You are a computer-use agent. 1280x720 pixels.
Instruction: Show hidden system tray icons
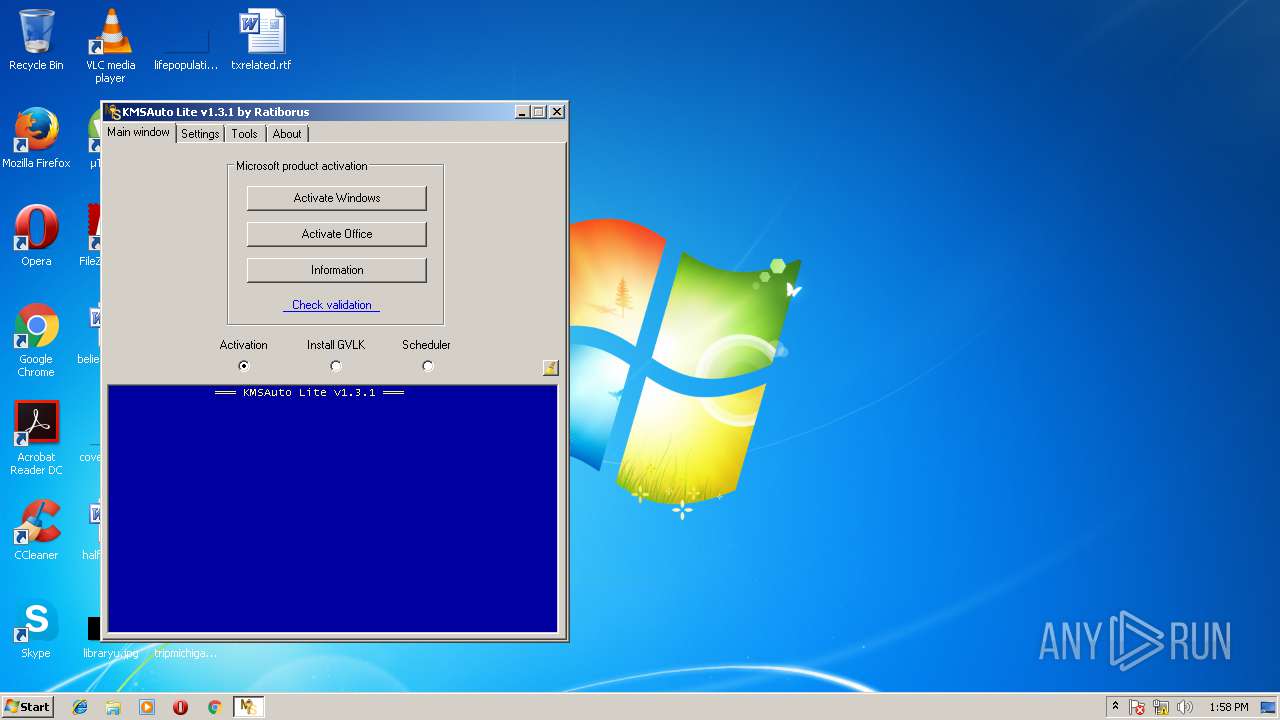point(1116,707)
